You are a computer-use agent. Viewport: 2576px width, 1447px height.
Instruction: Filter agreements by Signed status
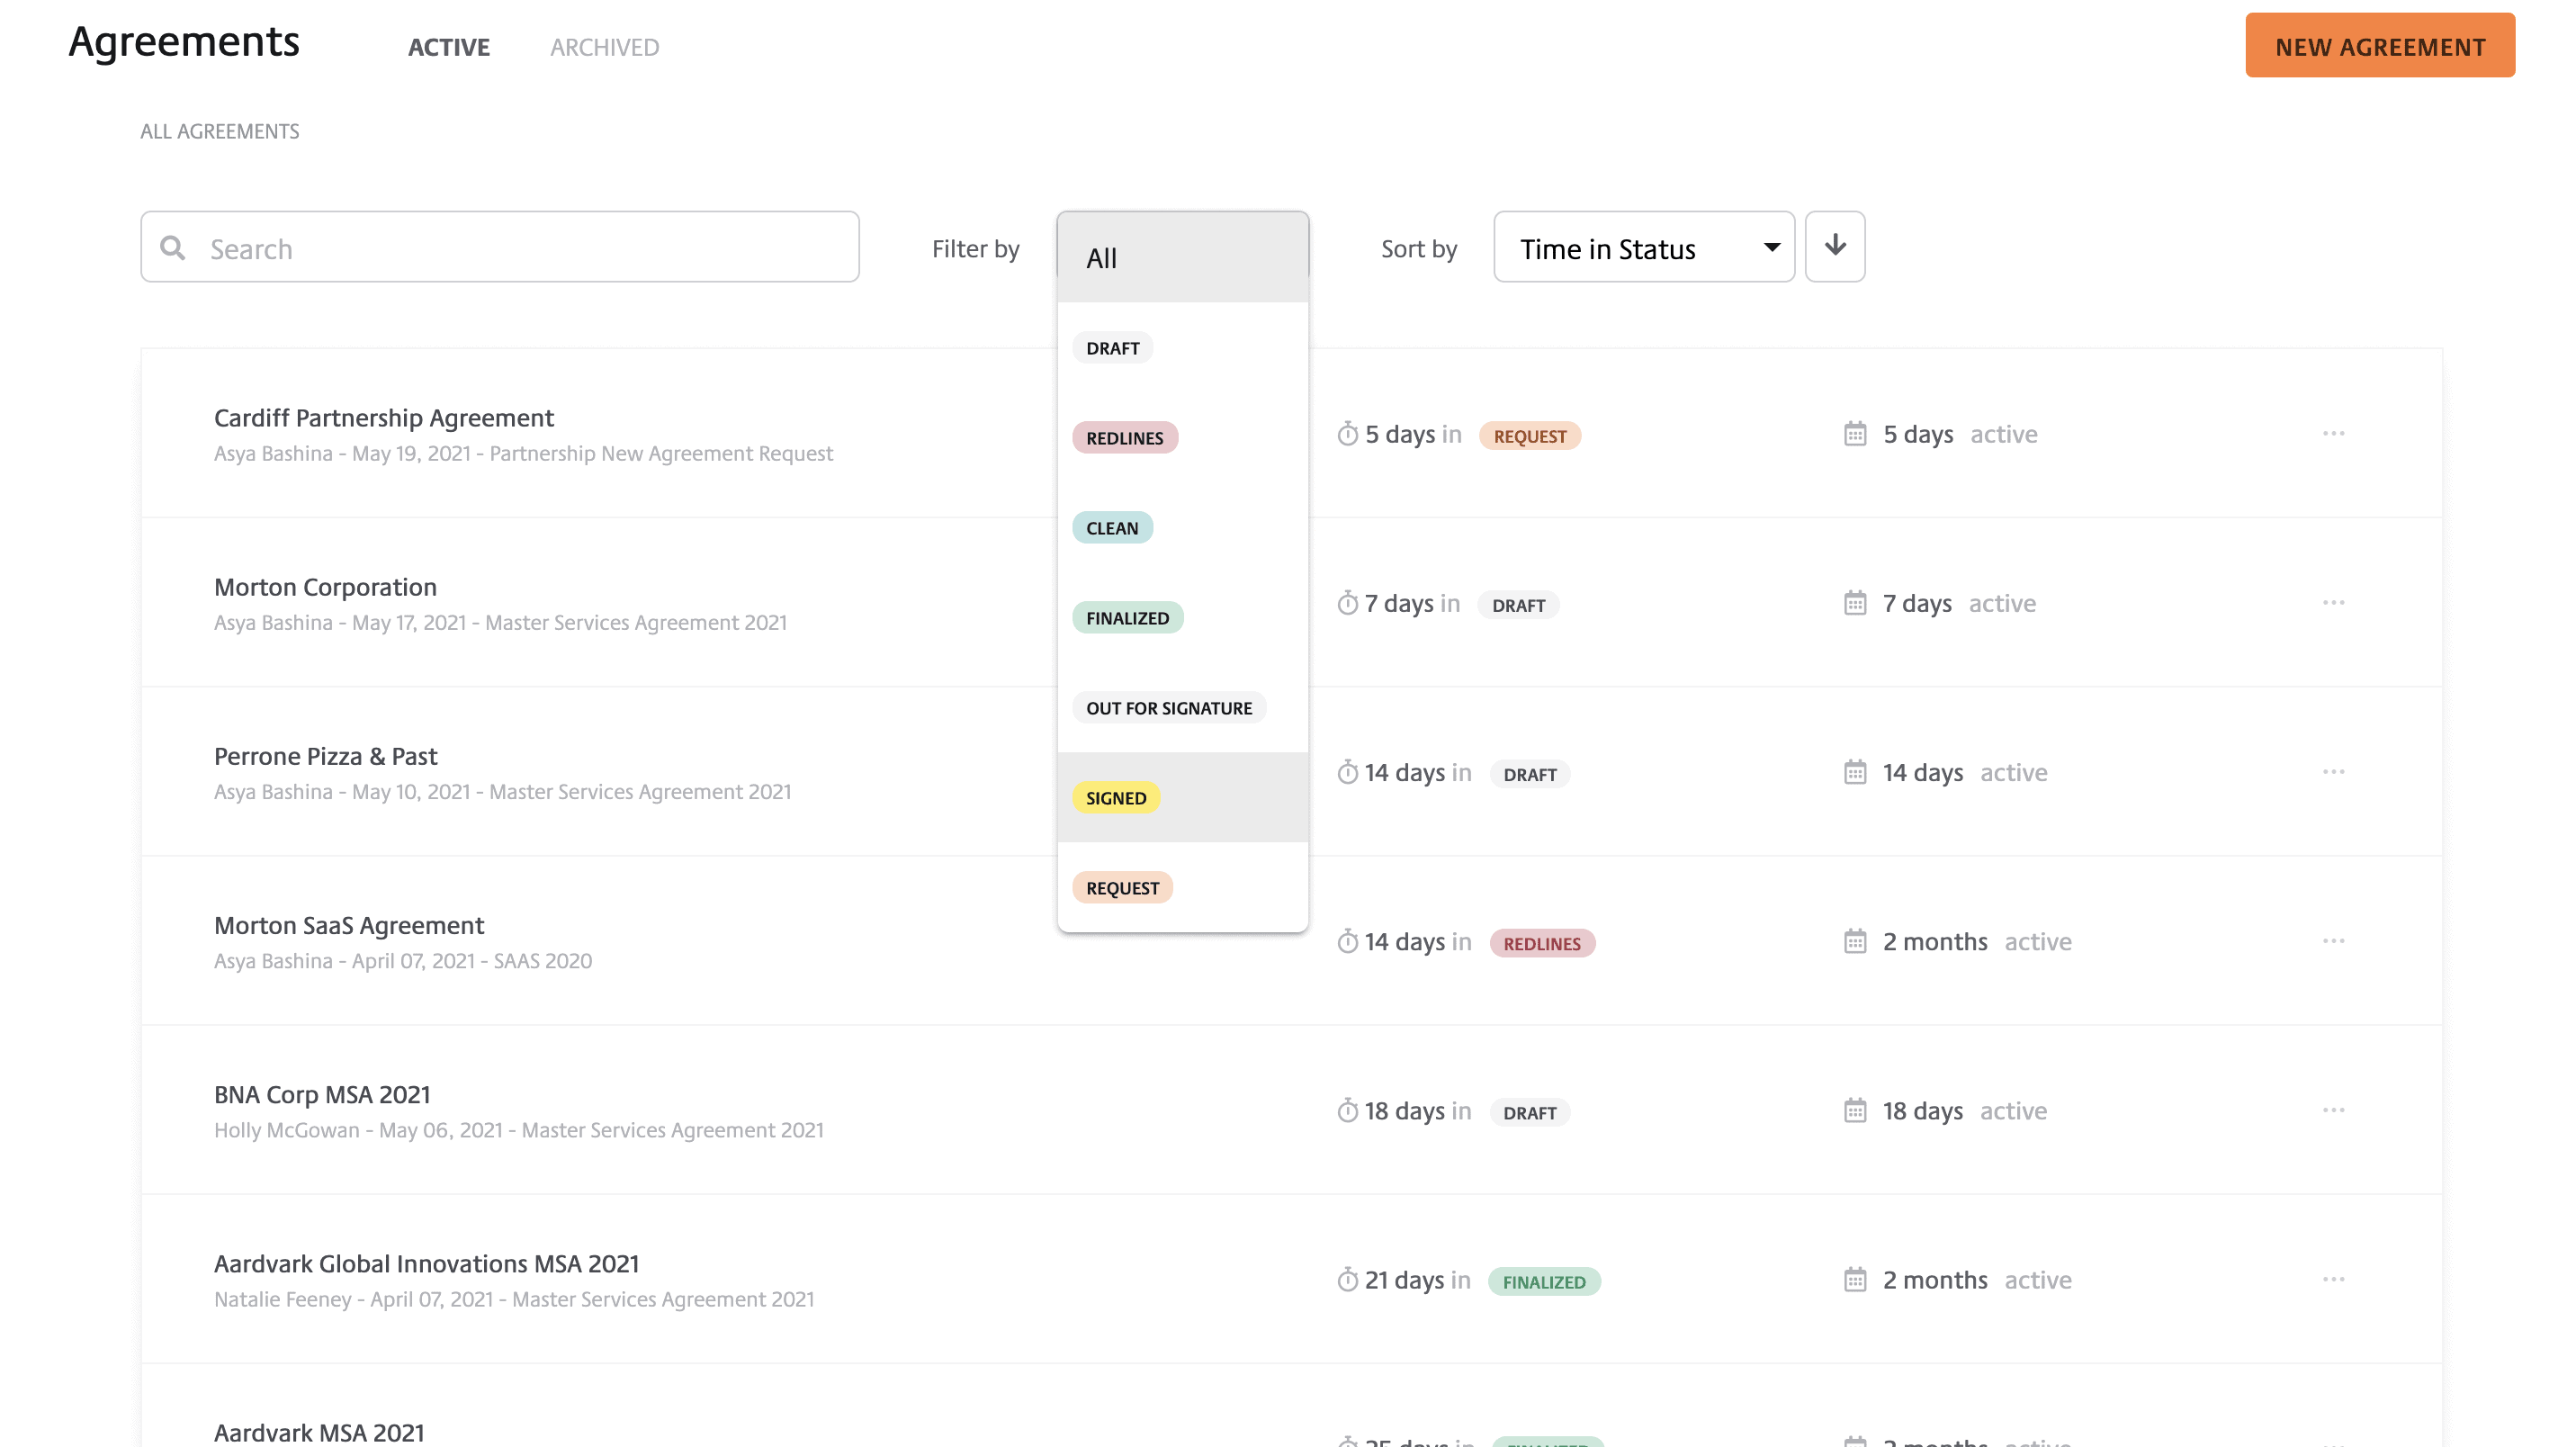pos(1182,797)
